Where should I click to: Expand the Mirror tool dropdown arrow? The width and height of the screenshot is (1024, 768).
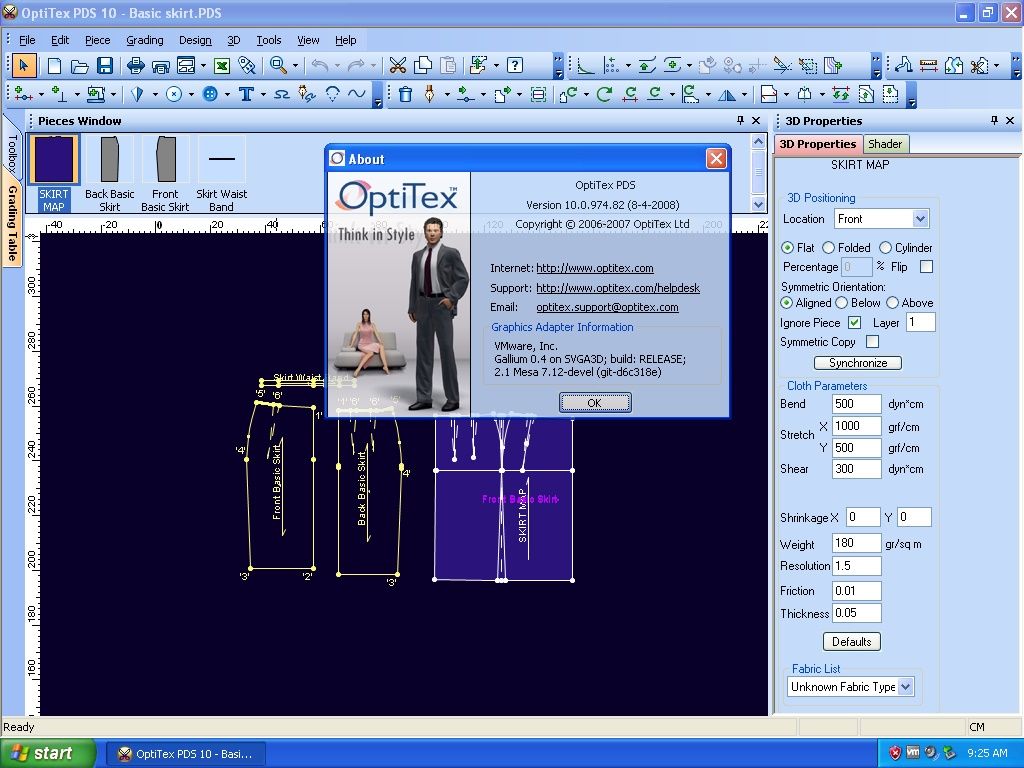[744, 95]
